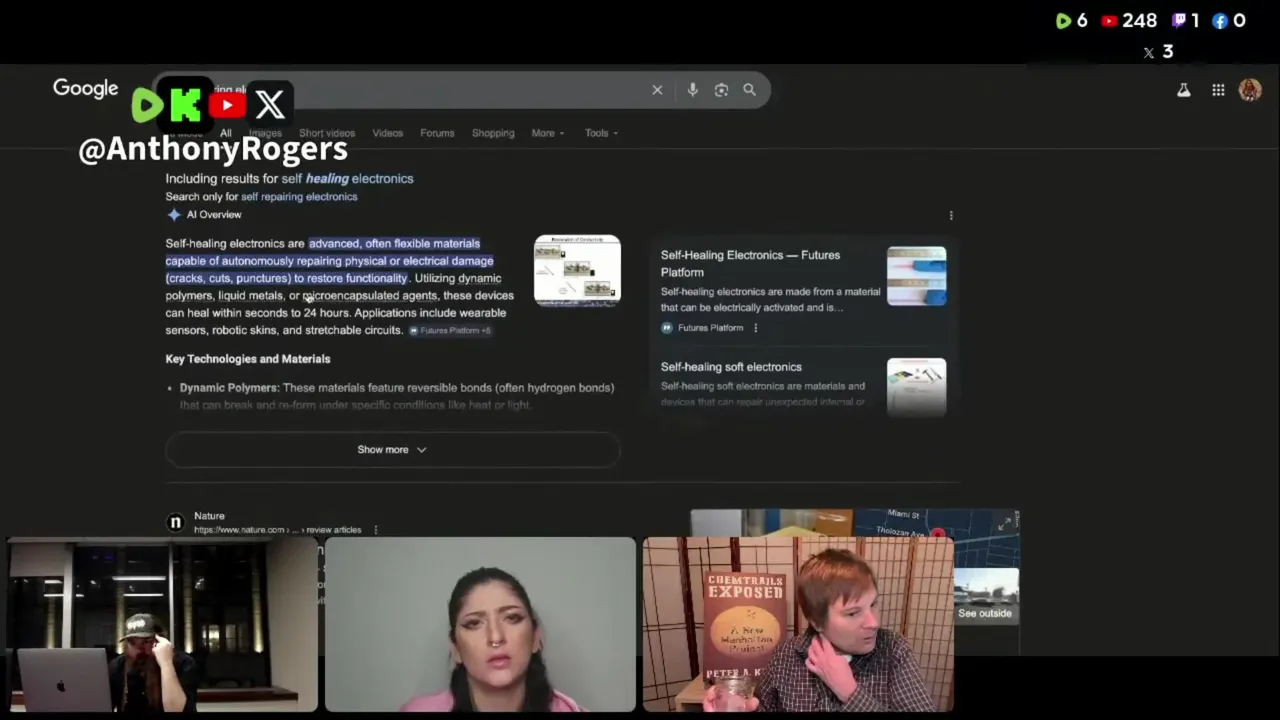Open AI Overview three-dot menu
Image resolution: width=1280 pixels, height=720 pixels.
pos(951,215)
